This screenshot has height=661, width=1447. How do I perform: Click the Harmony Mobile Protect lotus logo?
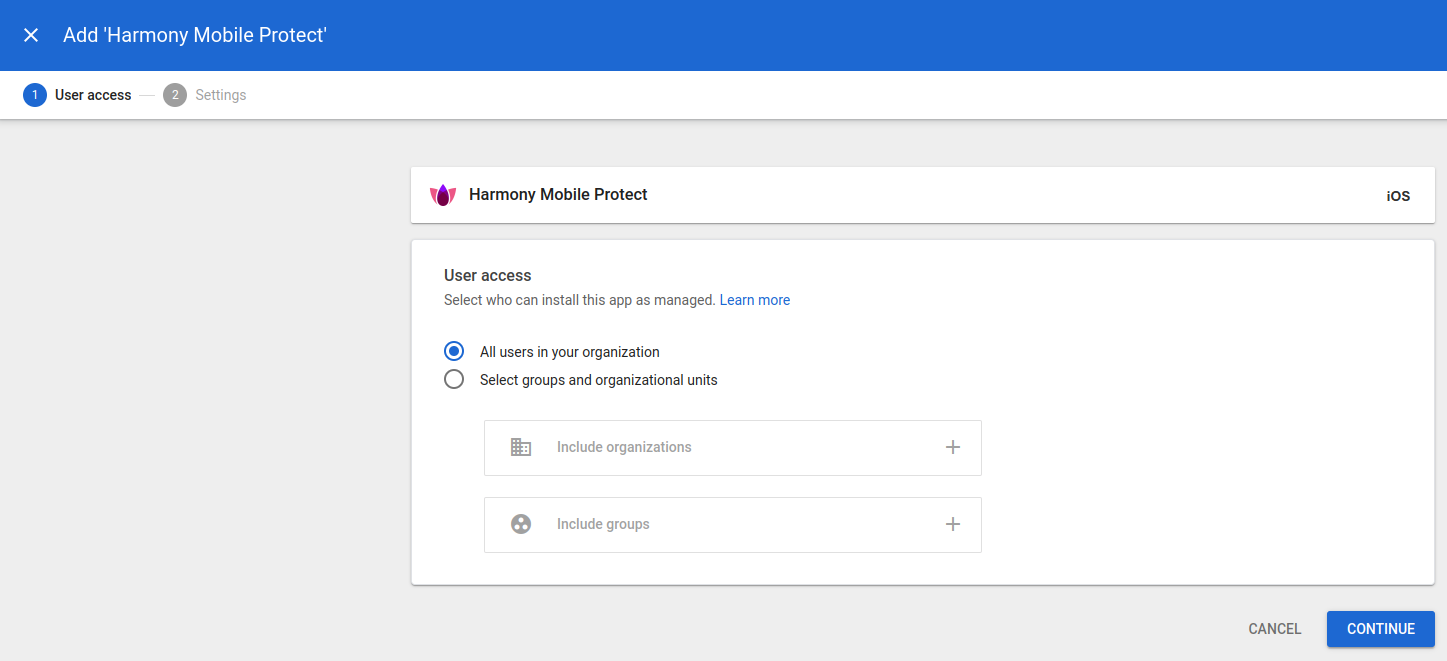(x=442, y=195)
